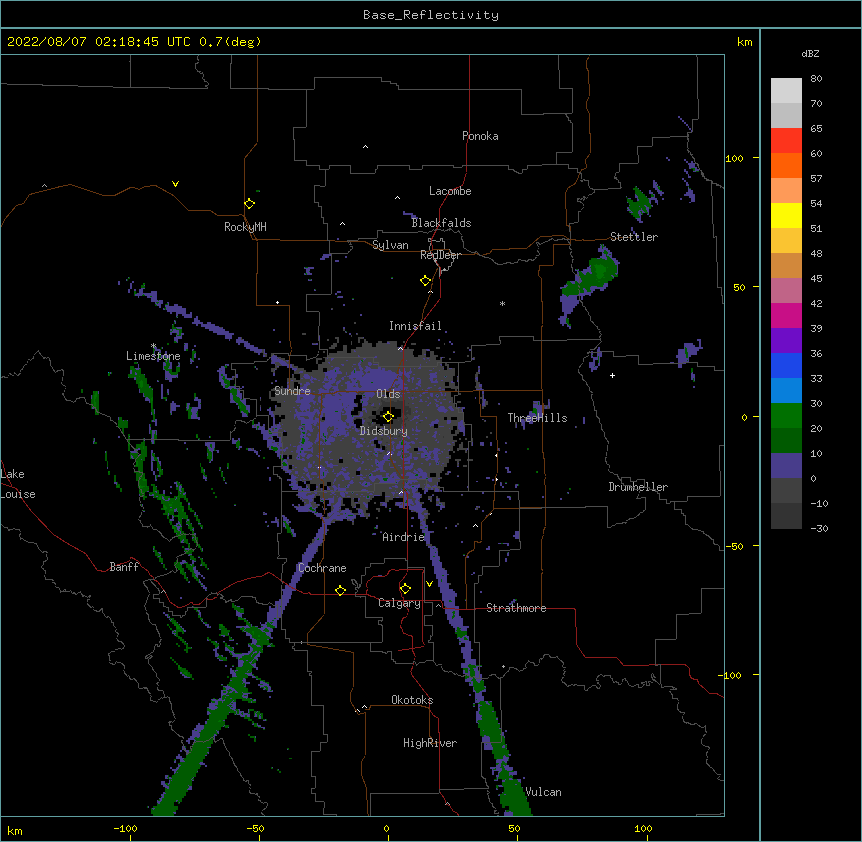Screen dimensions: 862x842
Task: Click the dBZ legend heading
Action: click(x=810, y=54)
